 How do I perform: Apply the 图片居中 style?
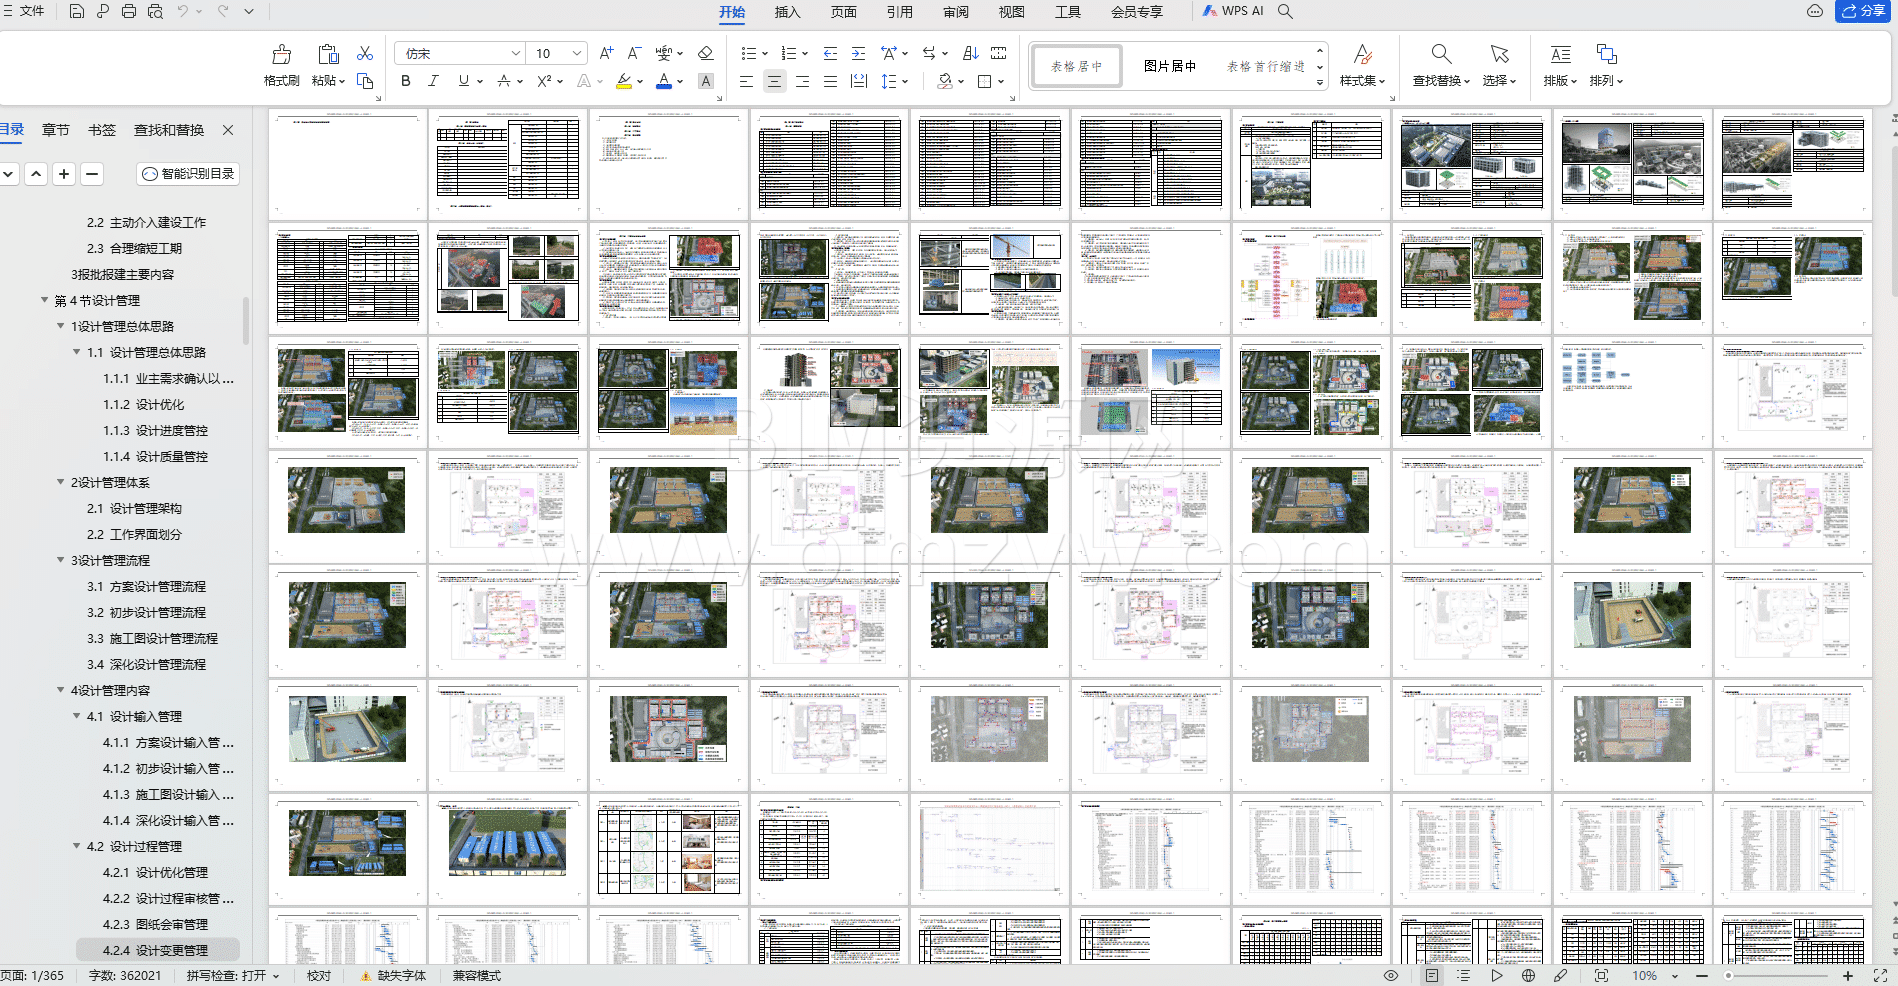tap(1170, 66)
